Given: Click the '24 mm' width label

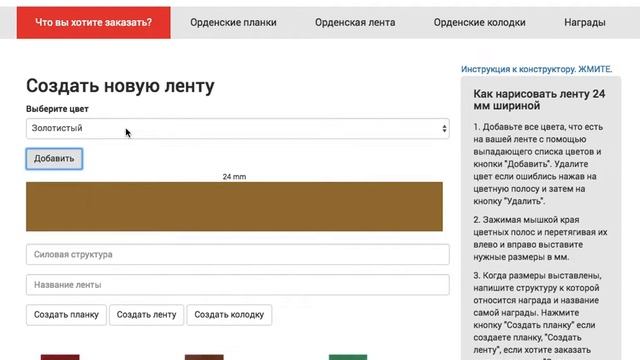Looking at the screenshot, I should click(234, 177).
